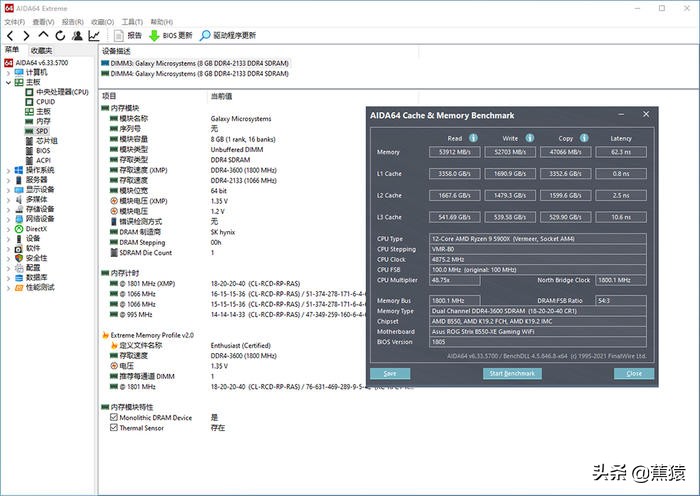700x496 pixels.
Task: Toggle the Thermal Sensor checkbox
Action: [114, 428]
